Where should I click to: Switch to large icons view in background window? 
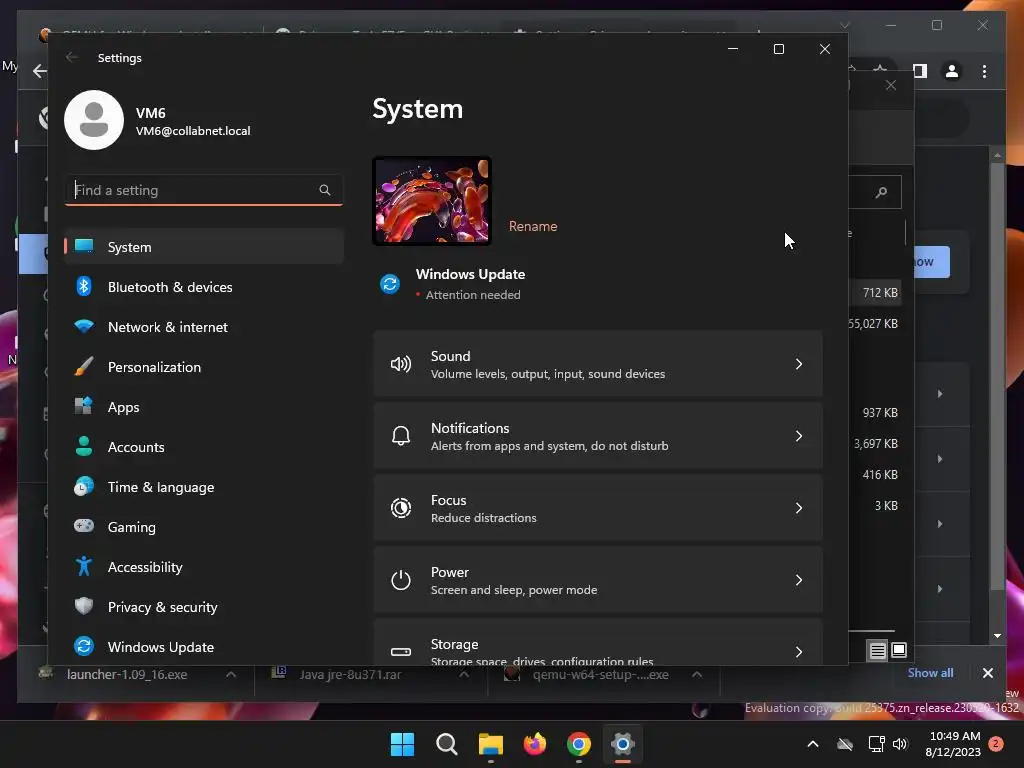click(x=899, y=650)
